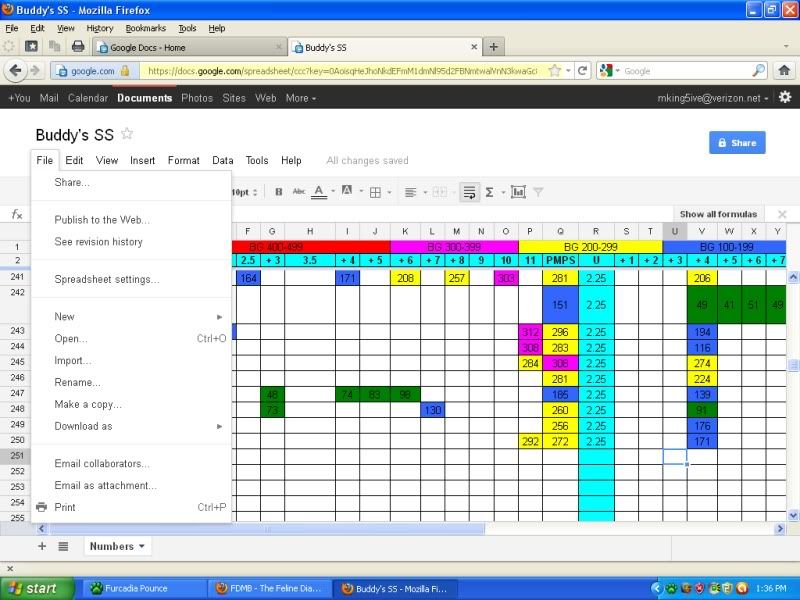Click the blue Share button

coord(737,143)
